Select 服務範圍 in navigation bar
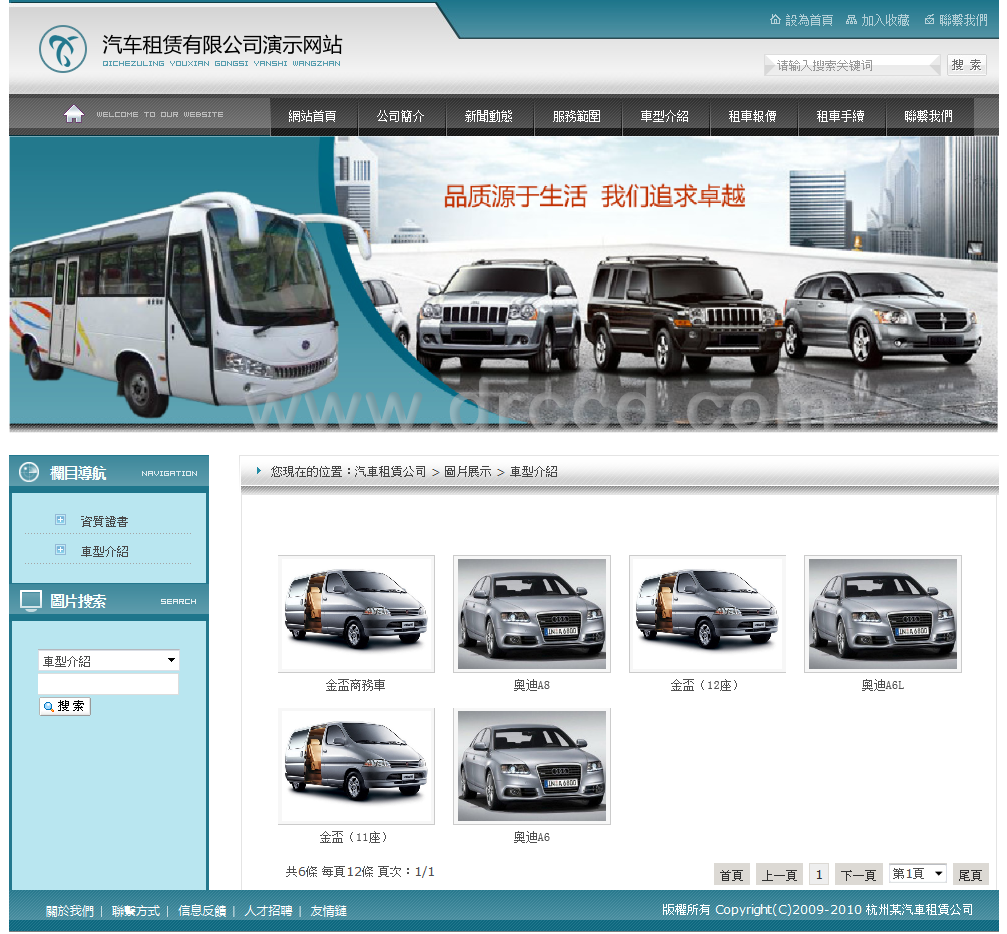This screenshot has width=1007, height=934. pos(577,116)
